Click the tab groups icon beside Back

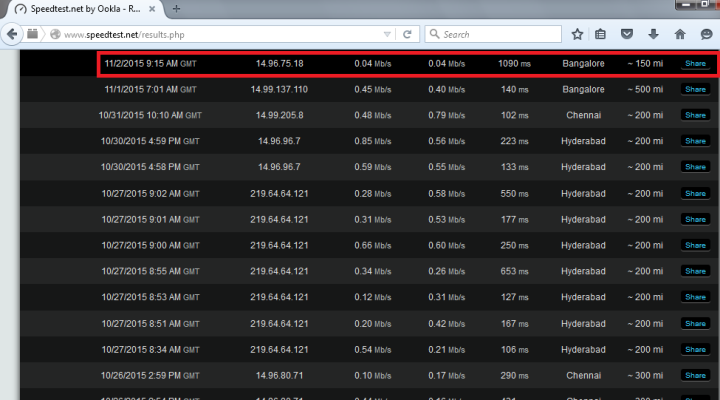point(32,34)
